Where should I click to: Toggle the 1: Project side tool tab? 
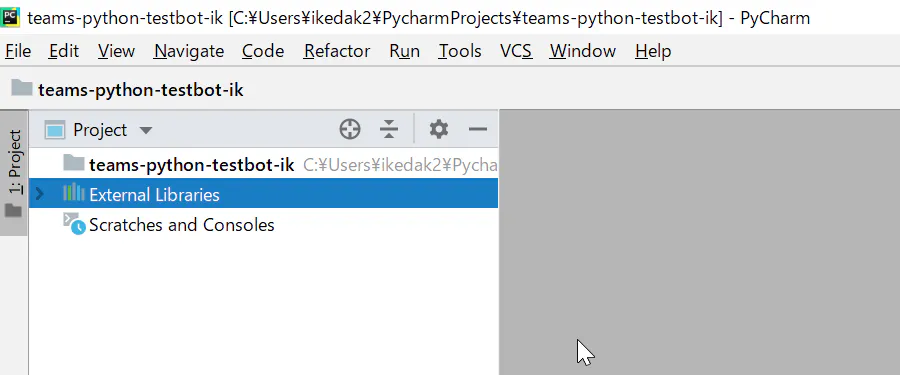tap(14, 173)
